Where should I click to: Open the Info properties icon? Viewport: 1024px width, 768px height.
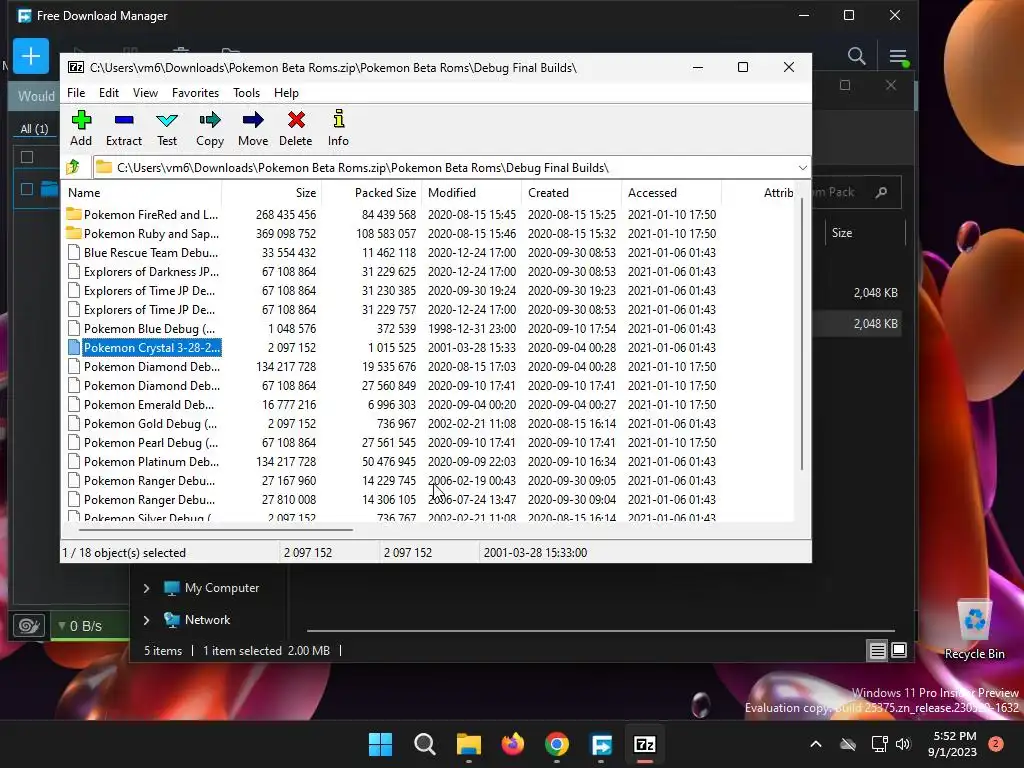click(x=338, y=128)
